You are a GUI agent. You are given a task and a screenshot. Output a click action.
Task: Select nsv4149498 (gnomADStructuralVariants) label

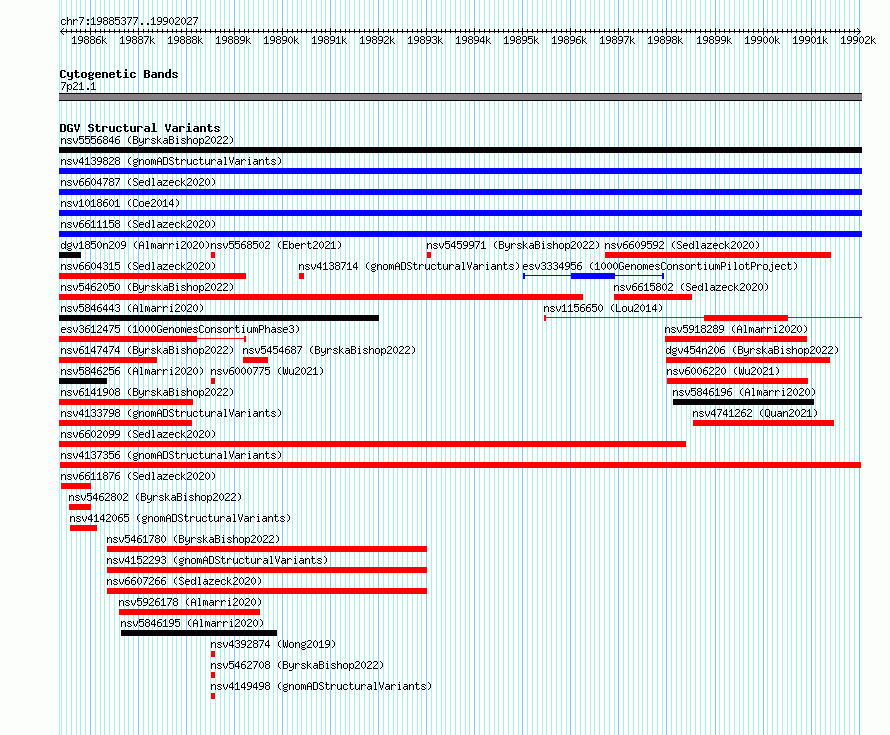(x=321, y=686)
